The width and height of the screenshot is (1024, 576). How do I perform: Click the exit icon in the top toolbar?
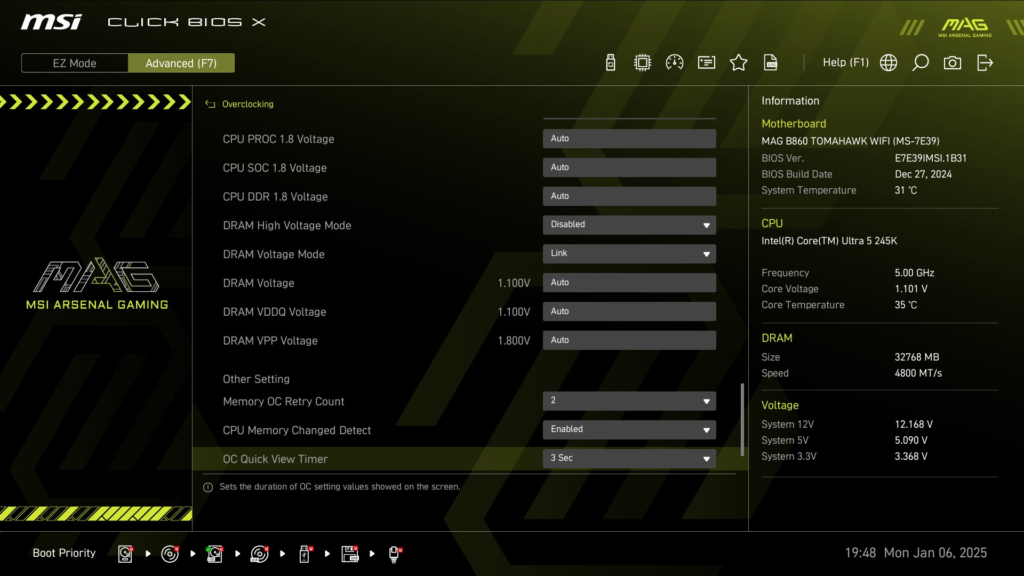click(985, 61)
